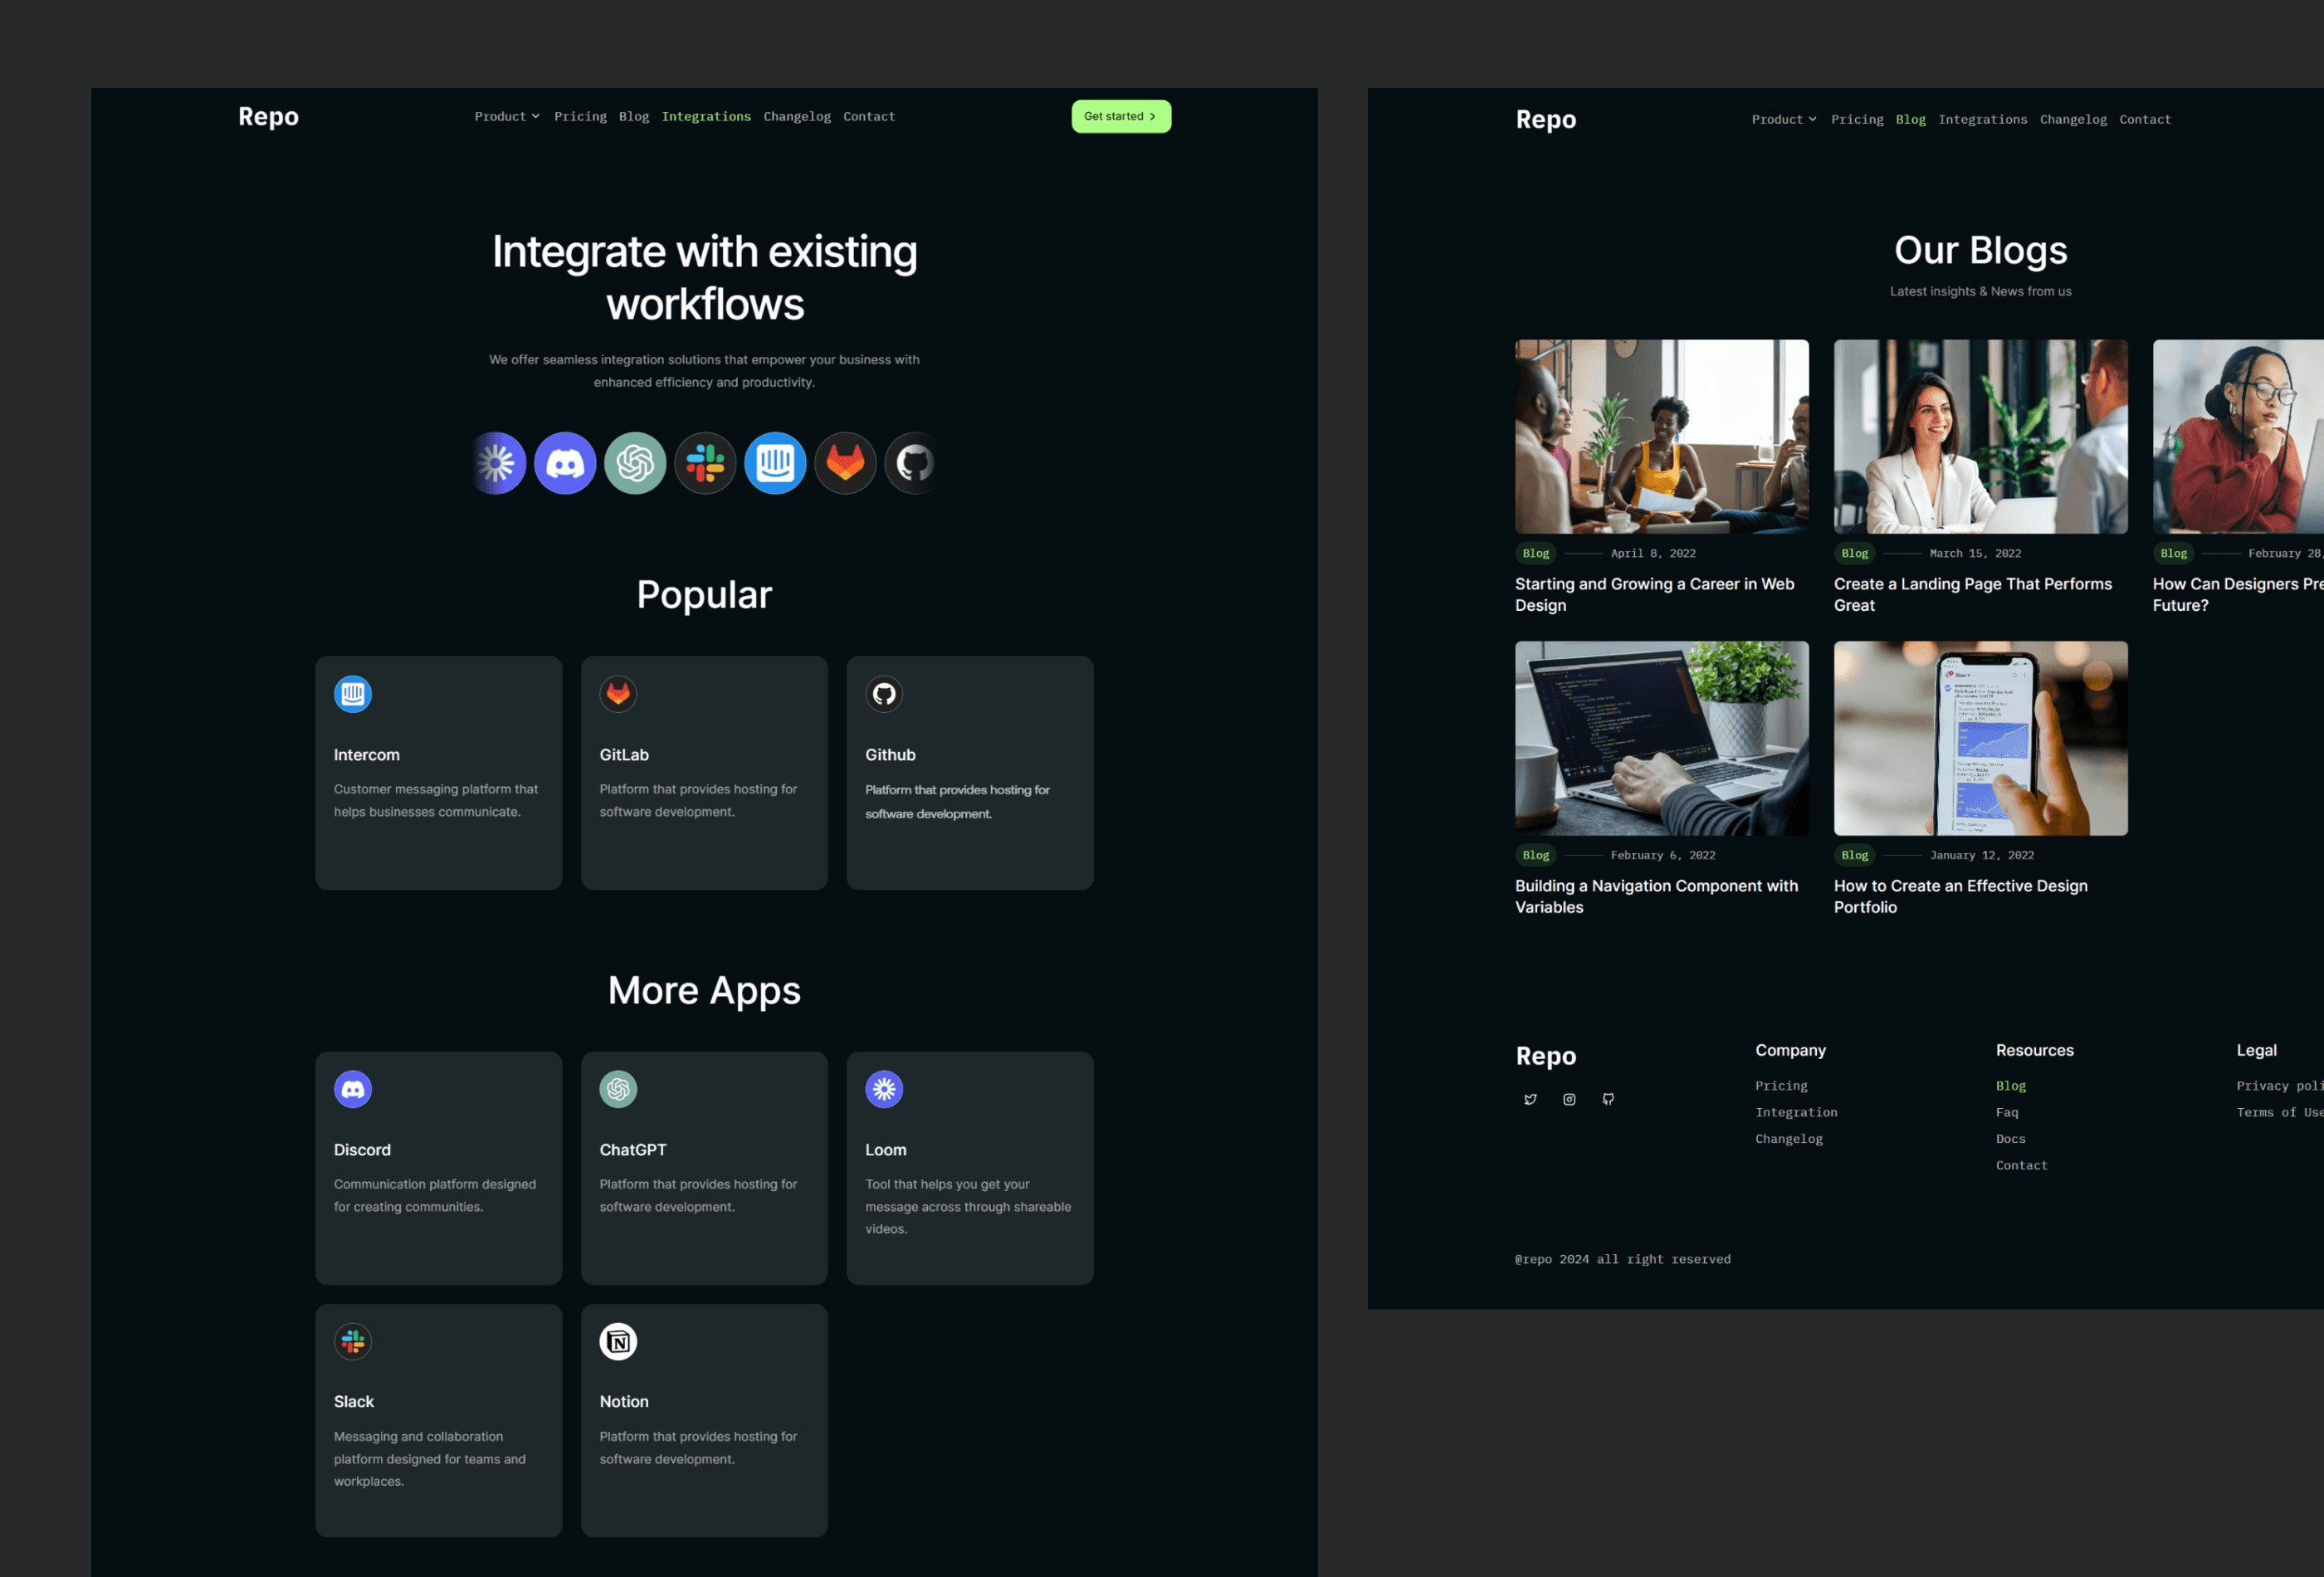Click the Discord icon under More Apps
The image size is (2324, 1577).
(x=352, y=1089)
